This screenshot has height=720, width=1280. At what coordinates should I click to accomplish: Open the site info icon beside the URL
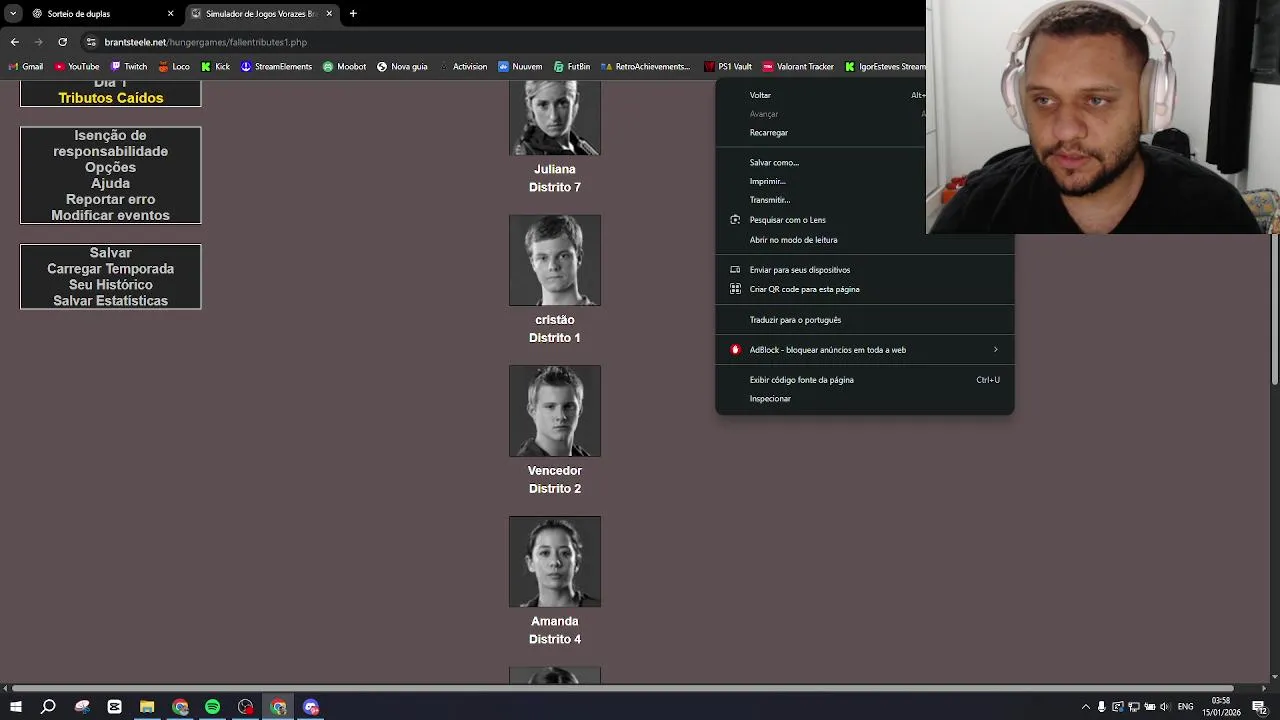click(91, 42)
